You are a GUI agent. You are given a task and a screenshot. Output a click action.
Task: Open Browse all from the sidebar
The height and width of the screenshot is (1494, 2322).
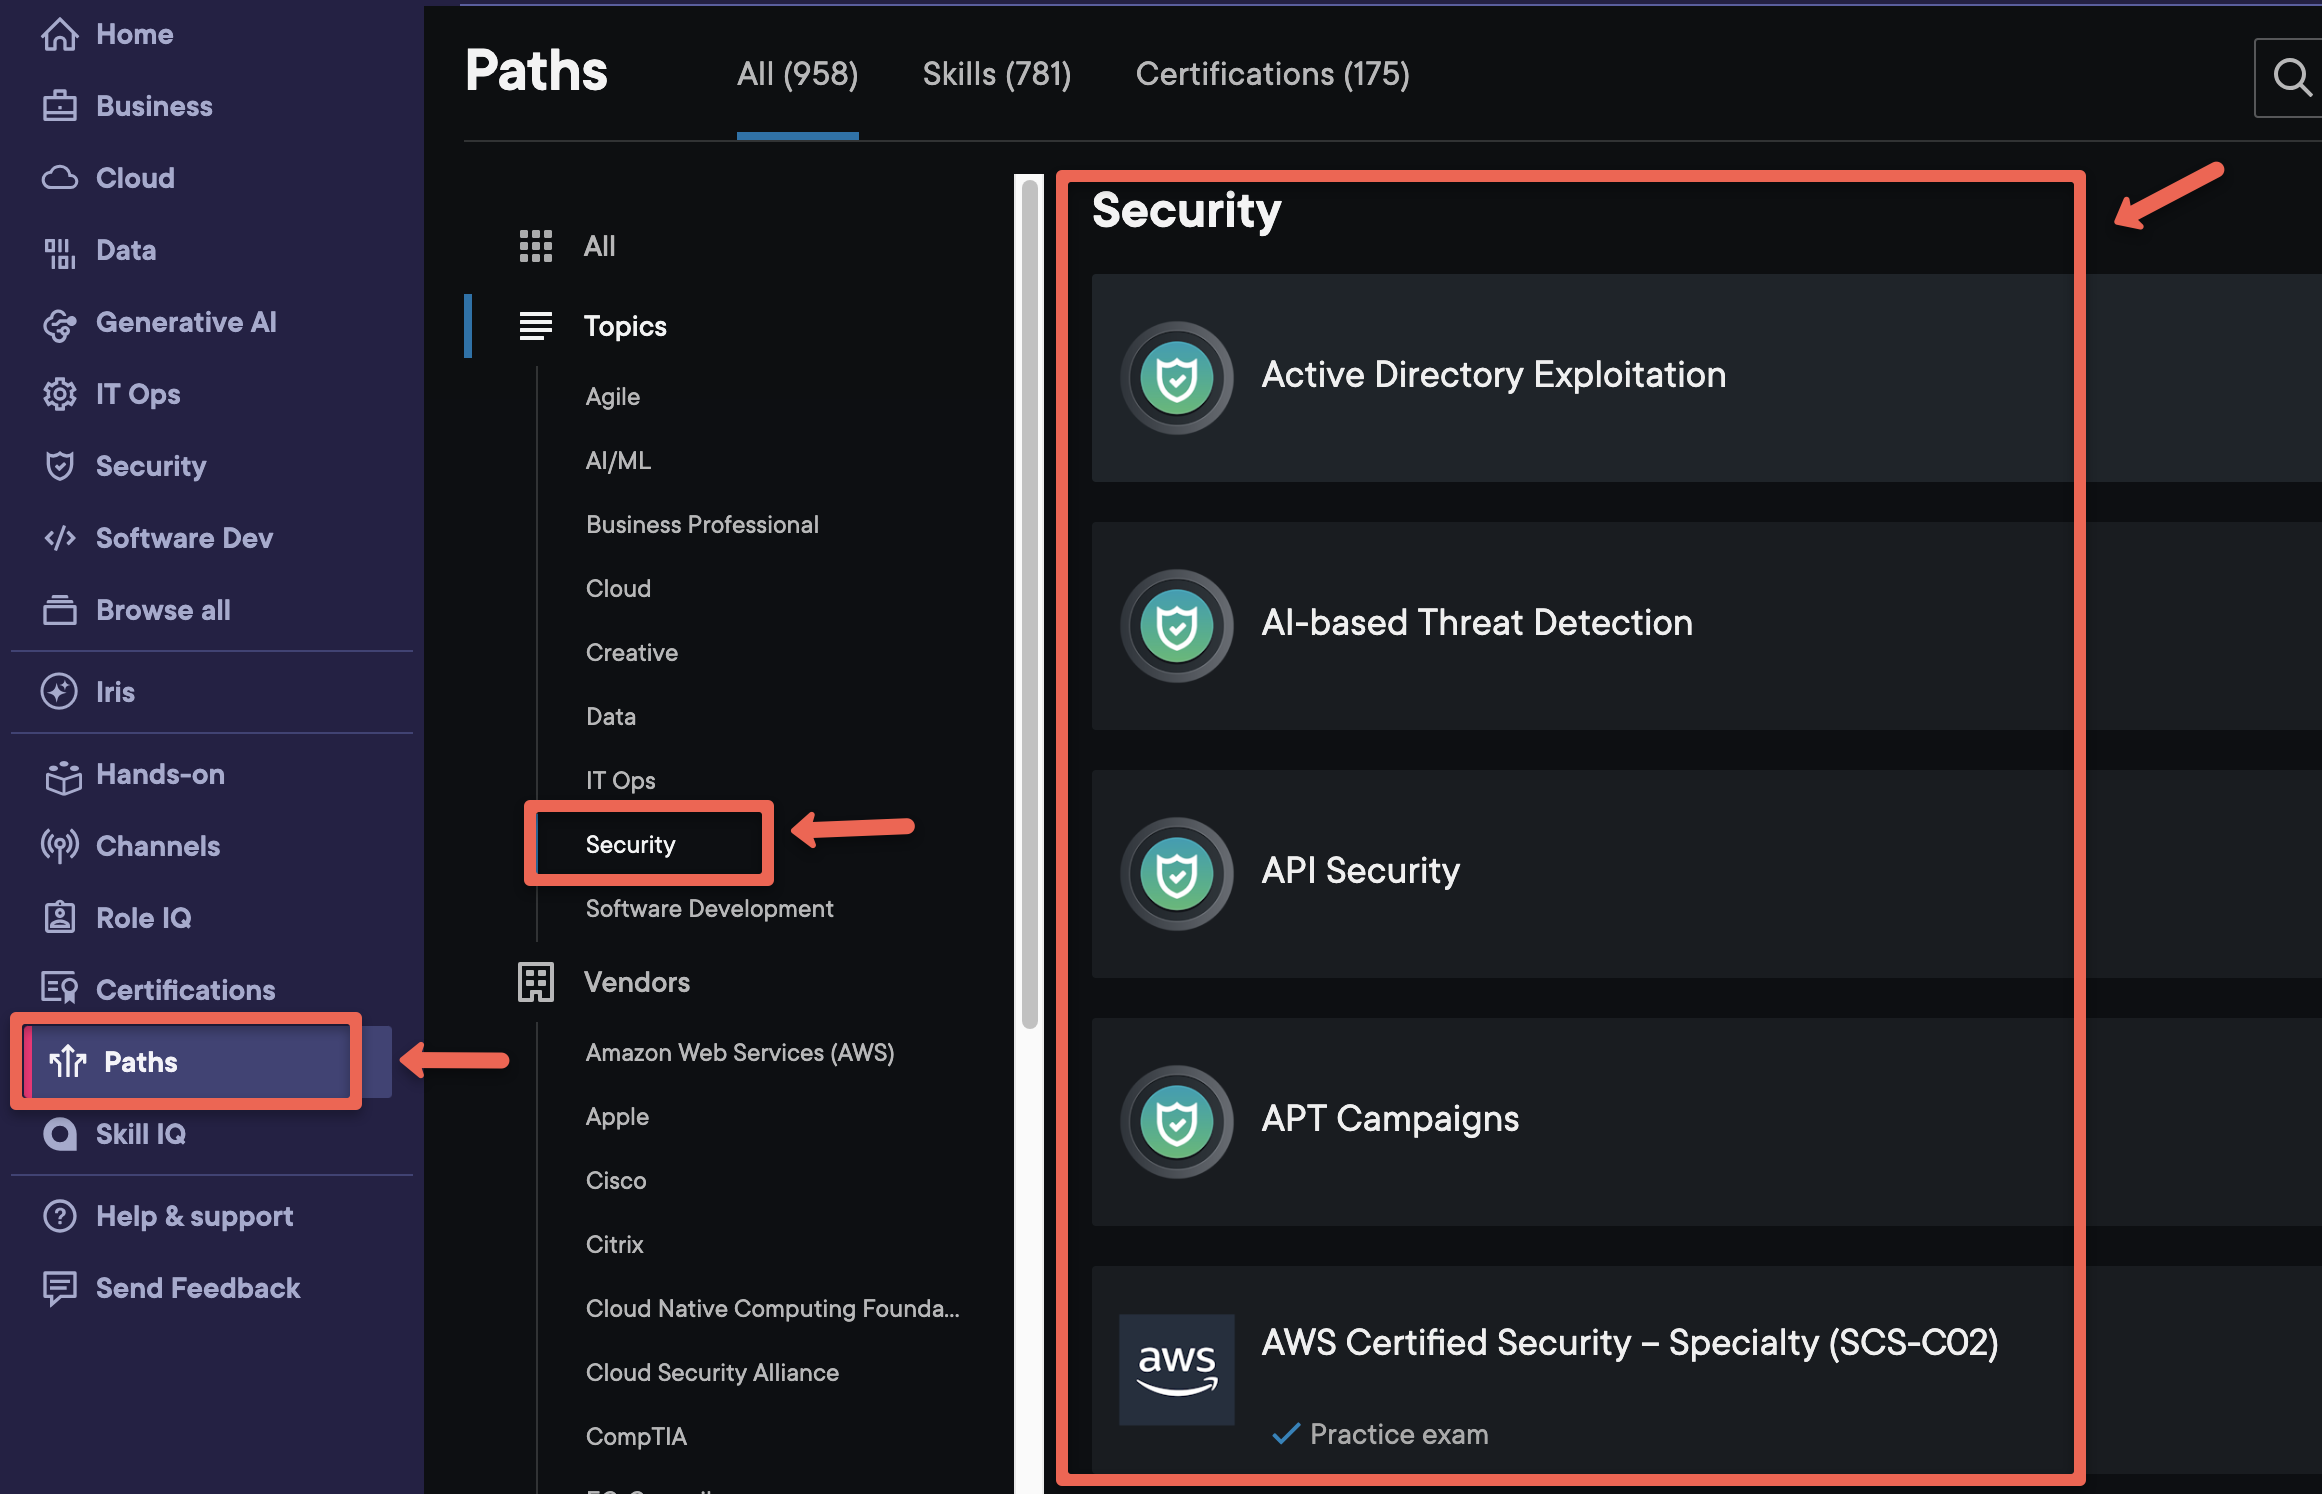tap(163, 609)
